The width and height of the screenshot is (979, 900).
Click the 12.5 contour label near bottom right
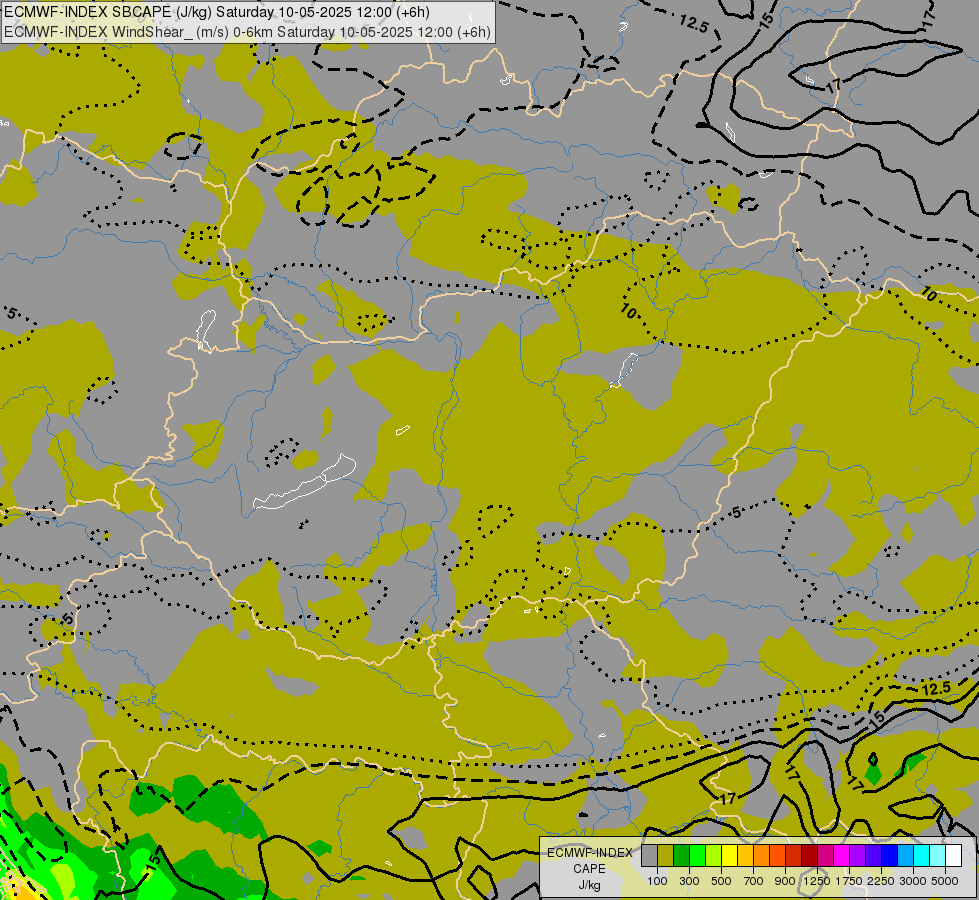(x=936, y=688)
